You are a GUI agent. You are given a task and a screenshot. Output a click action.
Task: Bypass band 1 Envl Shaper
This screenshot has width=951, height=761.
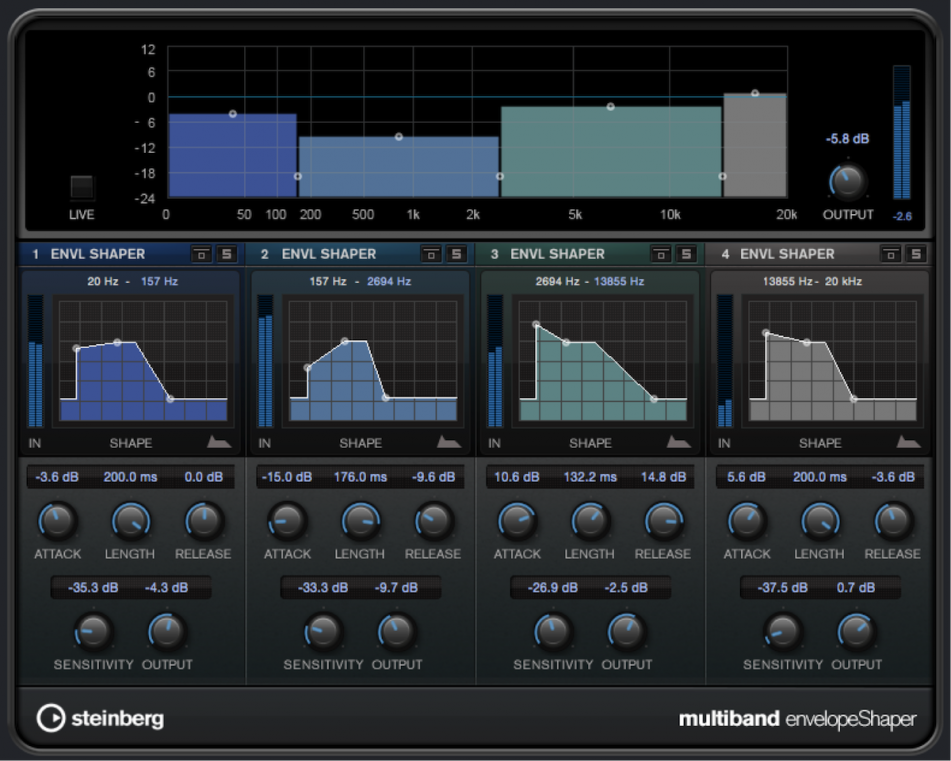point(200,254)
